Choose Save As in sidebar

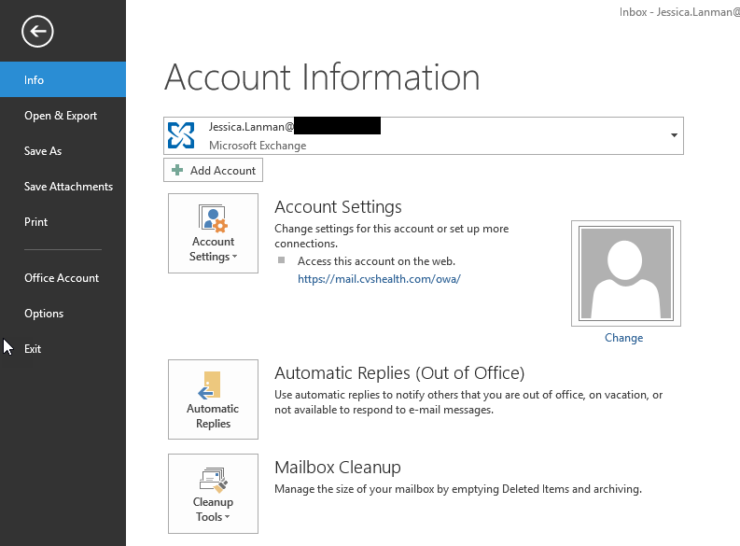point(63,151)
